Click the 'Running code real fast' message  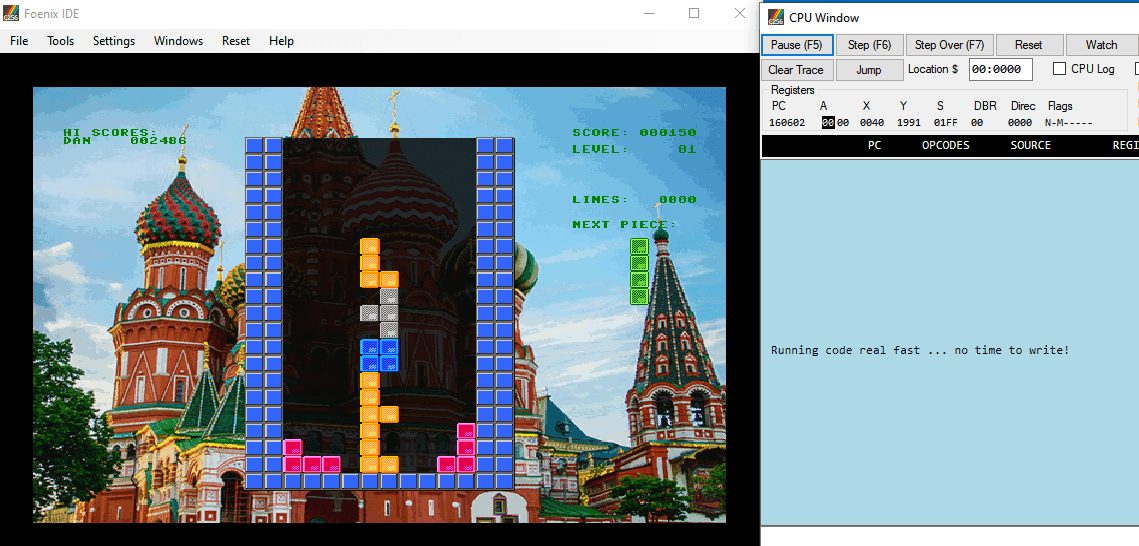(x=920, y=350)
